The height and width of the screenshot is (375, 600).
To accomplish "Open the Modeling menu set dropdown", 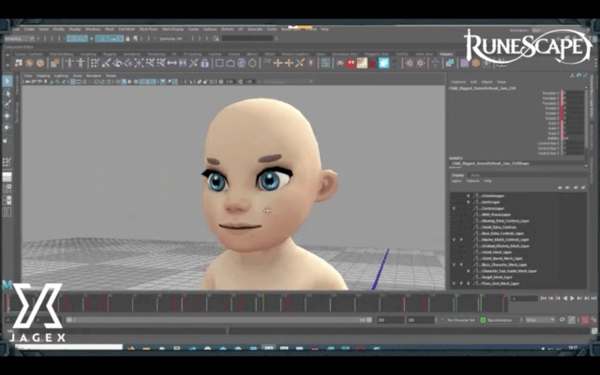I will [19, 39].
